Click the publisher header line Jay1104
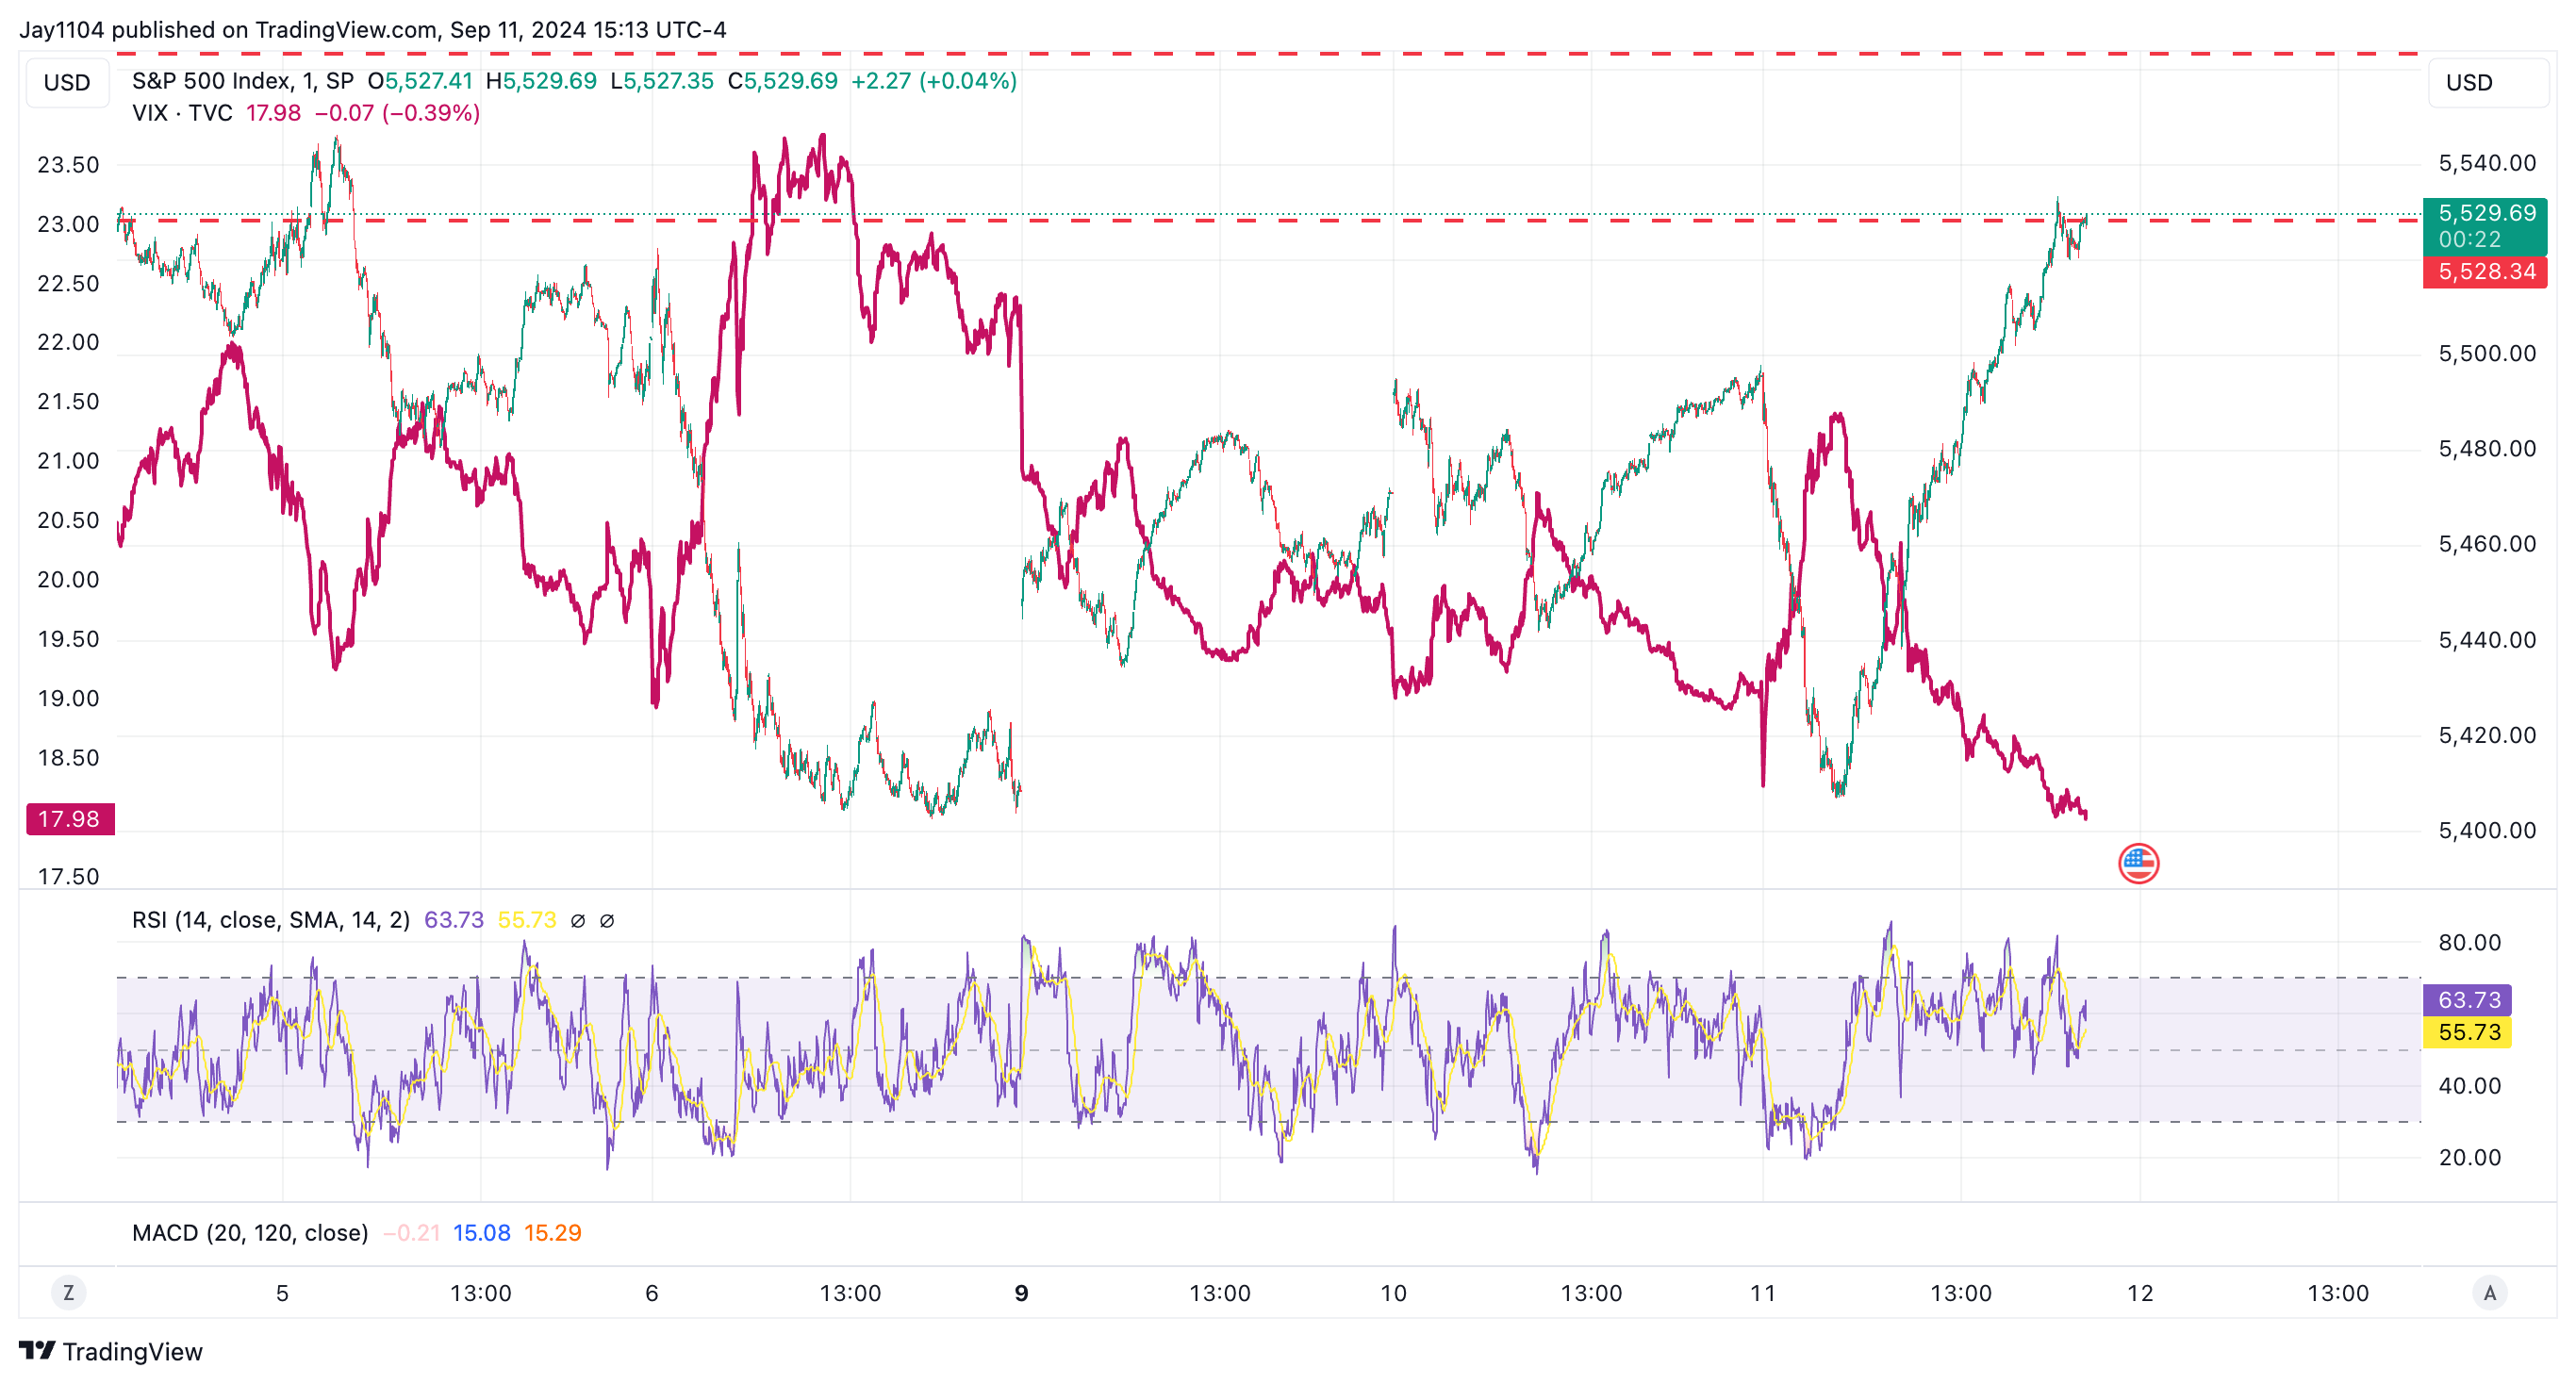The width and height of the screenshot is (2576, 1384). coord(372,29)
